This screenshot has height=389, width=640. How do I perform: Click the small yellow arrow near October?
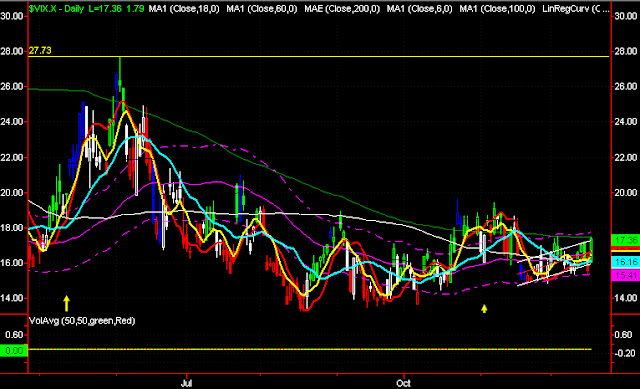coord(484,309)
